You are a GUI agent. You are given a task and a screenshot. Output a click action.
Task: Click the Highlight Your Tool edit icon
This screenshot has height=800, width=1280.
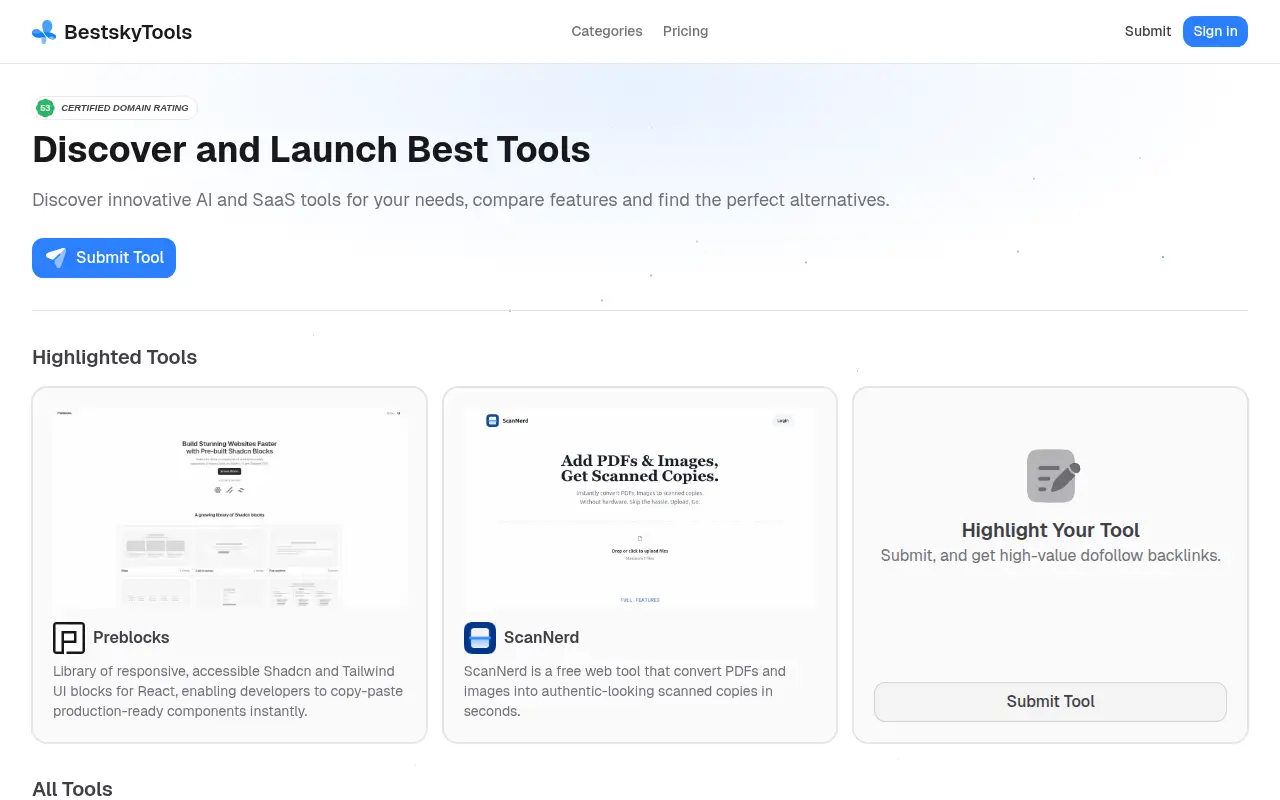coord(1053,476)
